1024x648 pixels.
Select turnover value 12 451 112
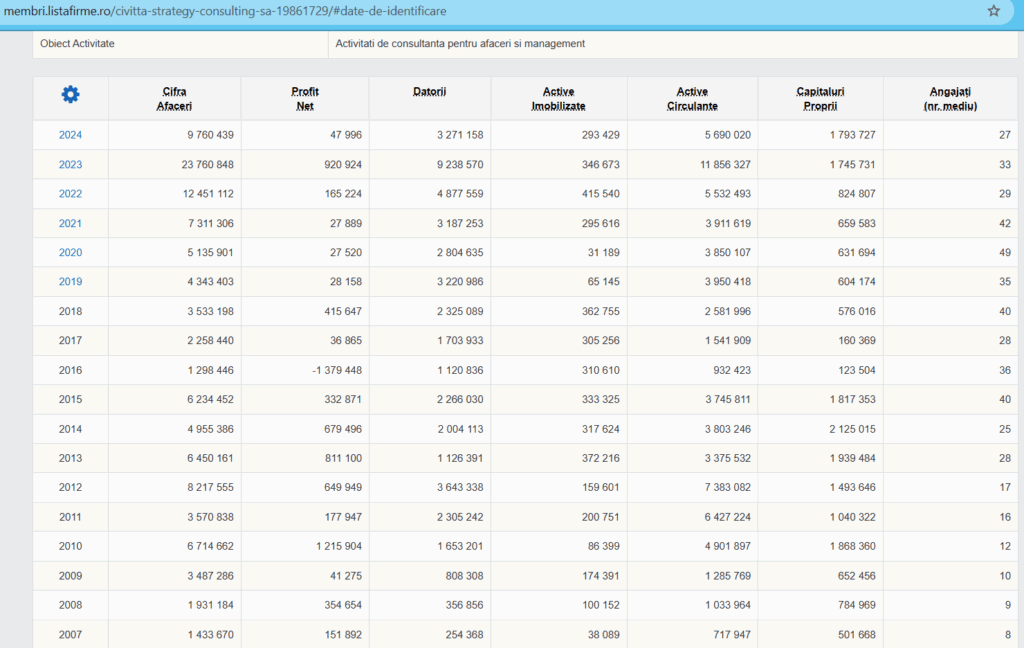[208, 194]
